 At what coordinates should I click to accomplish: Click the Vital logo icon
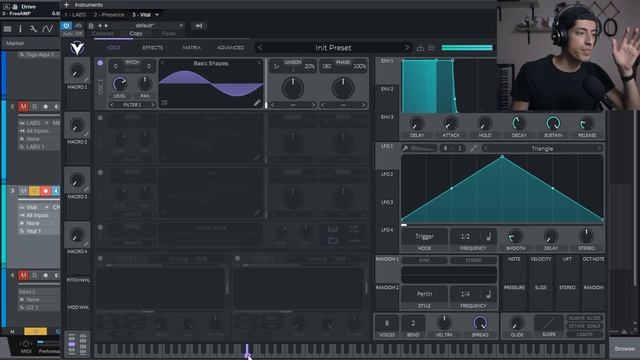click(77, 48)
